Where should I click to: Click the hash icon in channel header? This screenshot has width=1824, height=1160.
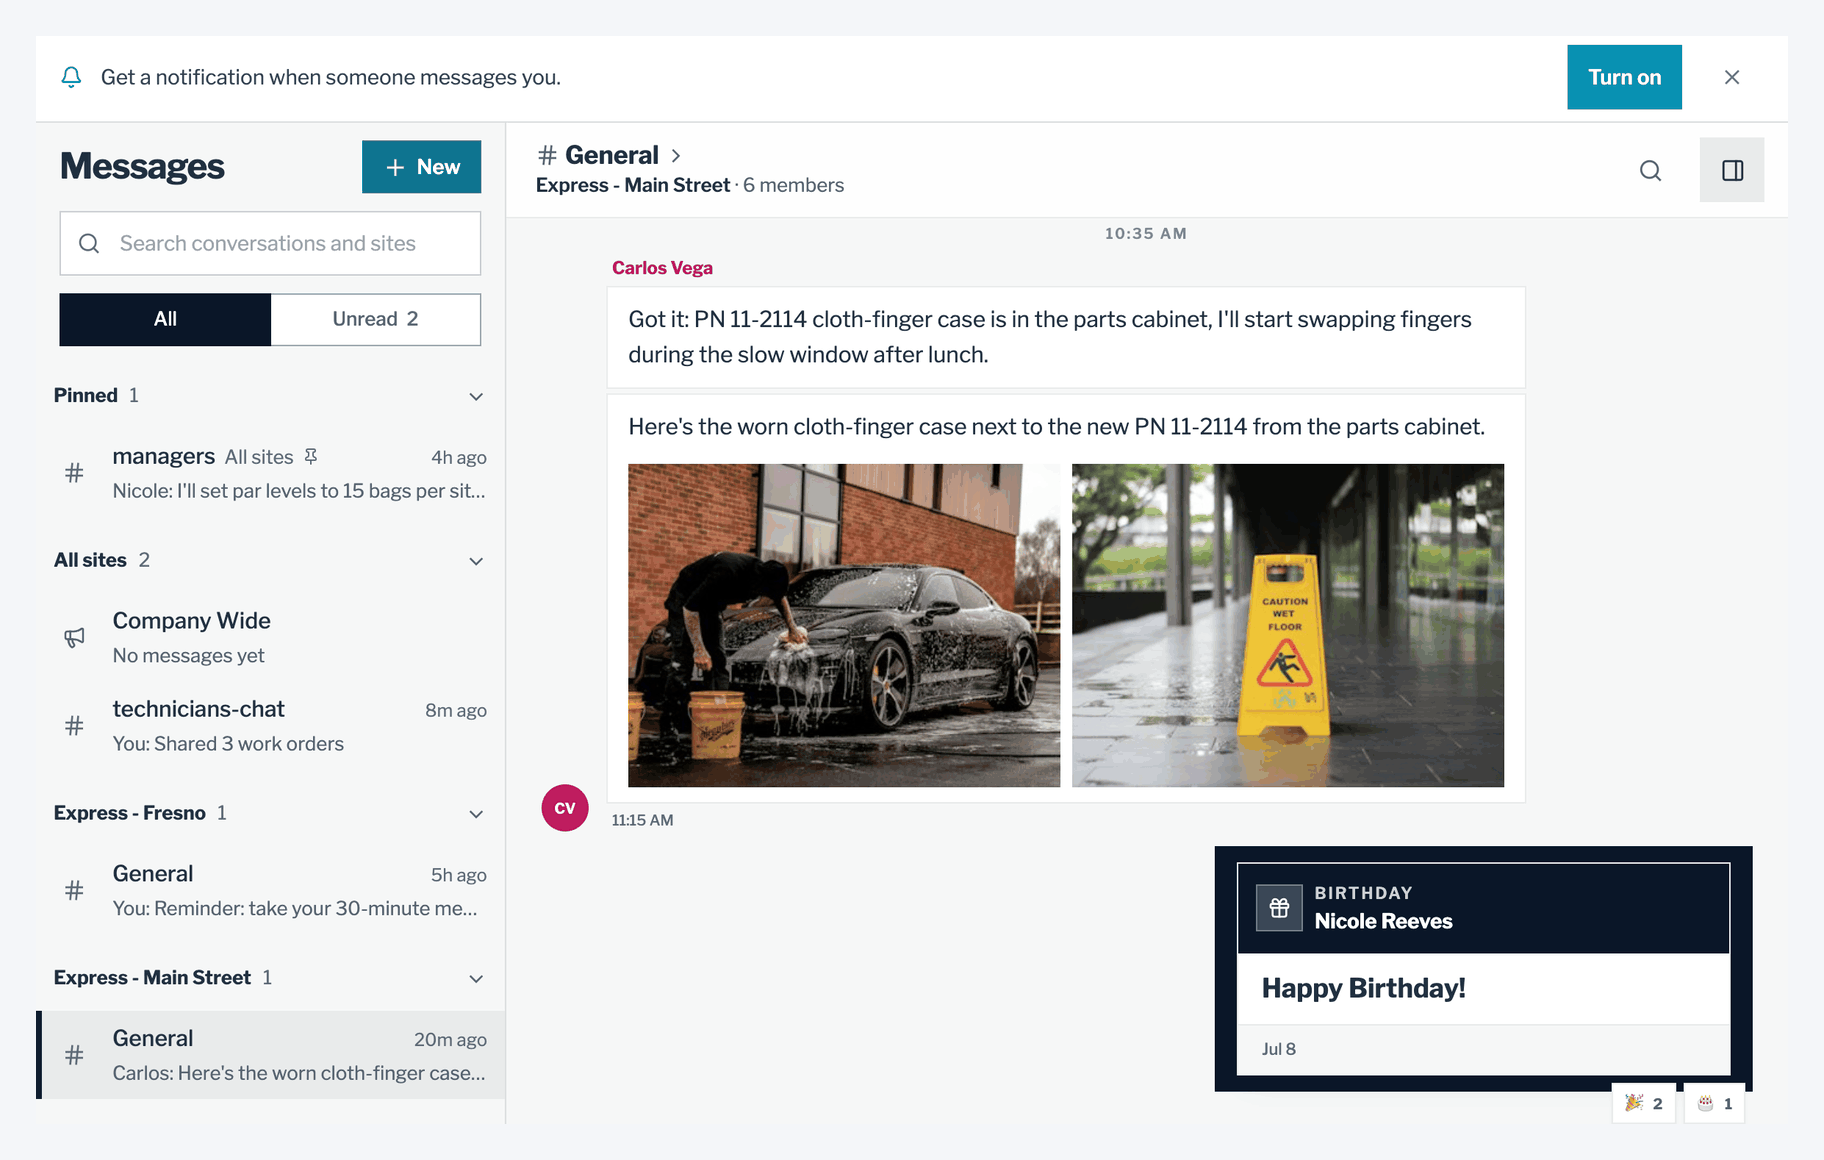(x=547, y=155)
